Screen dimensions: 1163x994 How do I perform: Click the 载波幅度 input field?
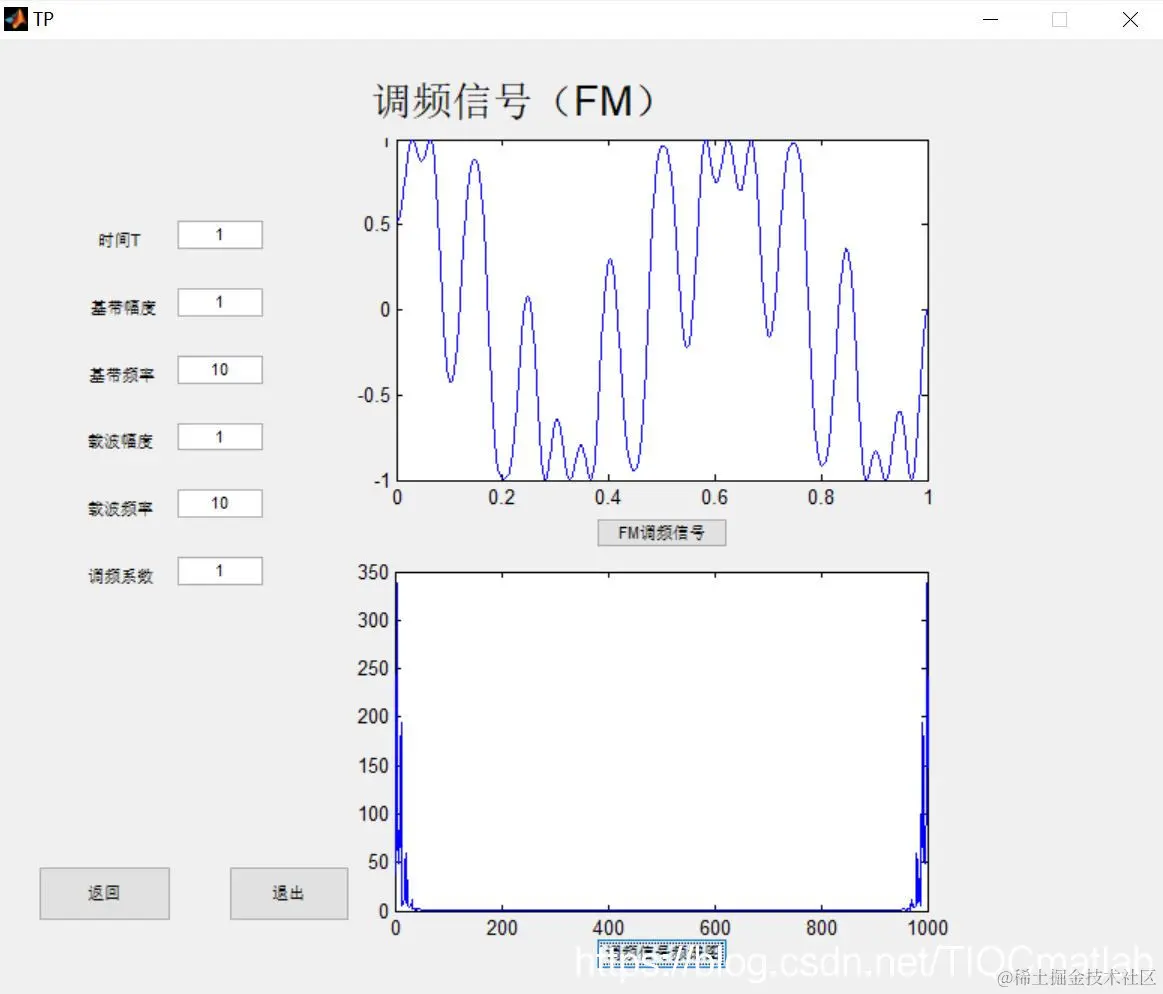[220, 437]
